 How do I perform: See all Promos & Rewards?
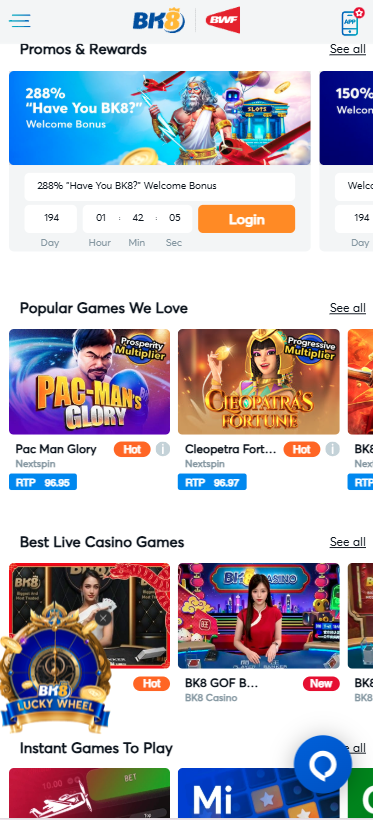click(347, 49)
